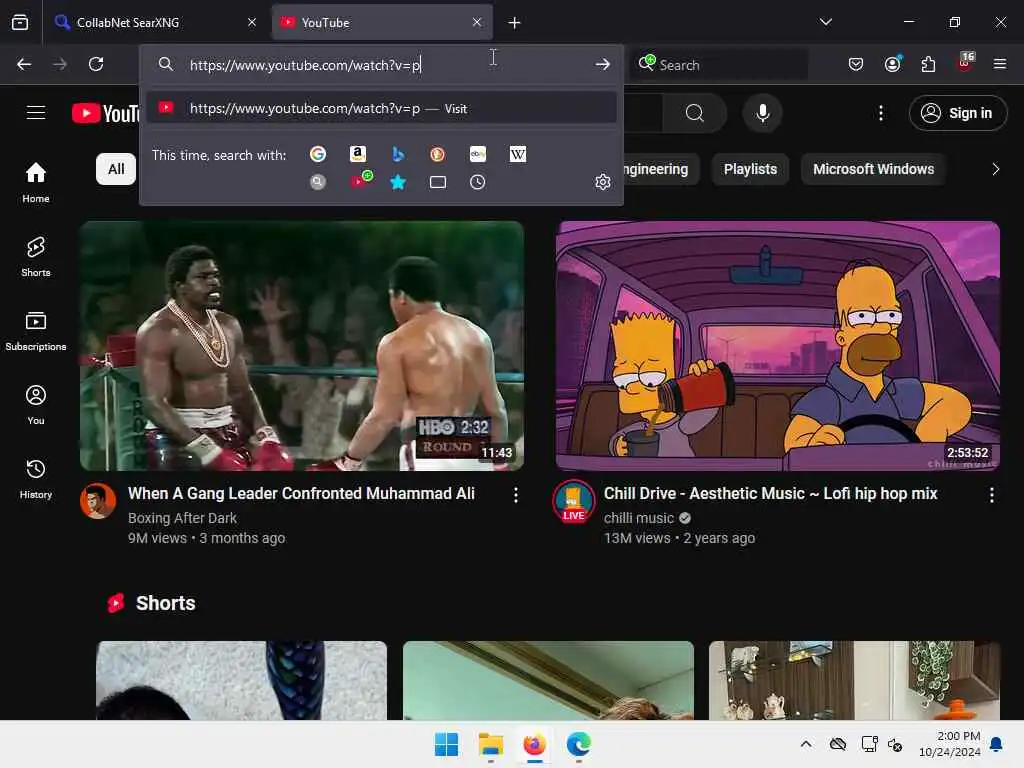Open the Simpsons Chill Drive thumbnail

coord(778,346)
